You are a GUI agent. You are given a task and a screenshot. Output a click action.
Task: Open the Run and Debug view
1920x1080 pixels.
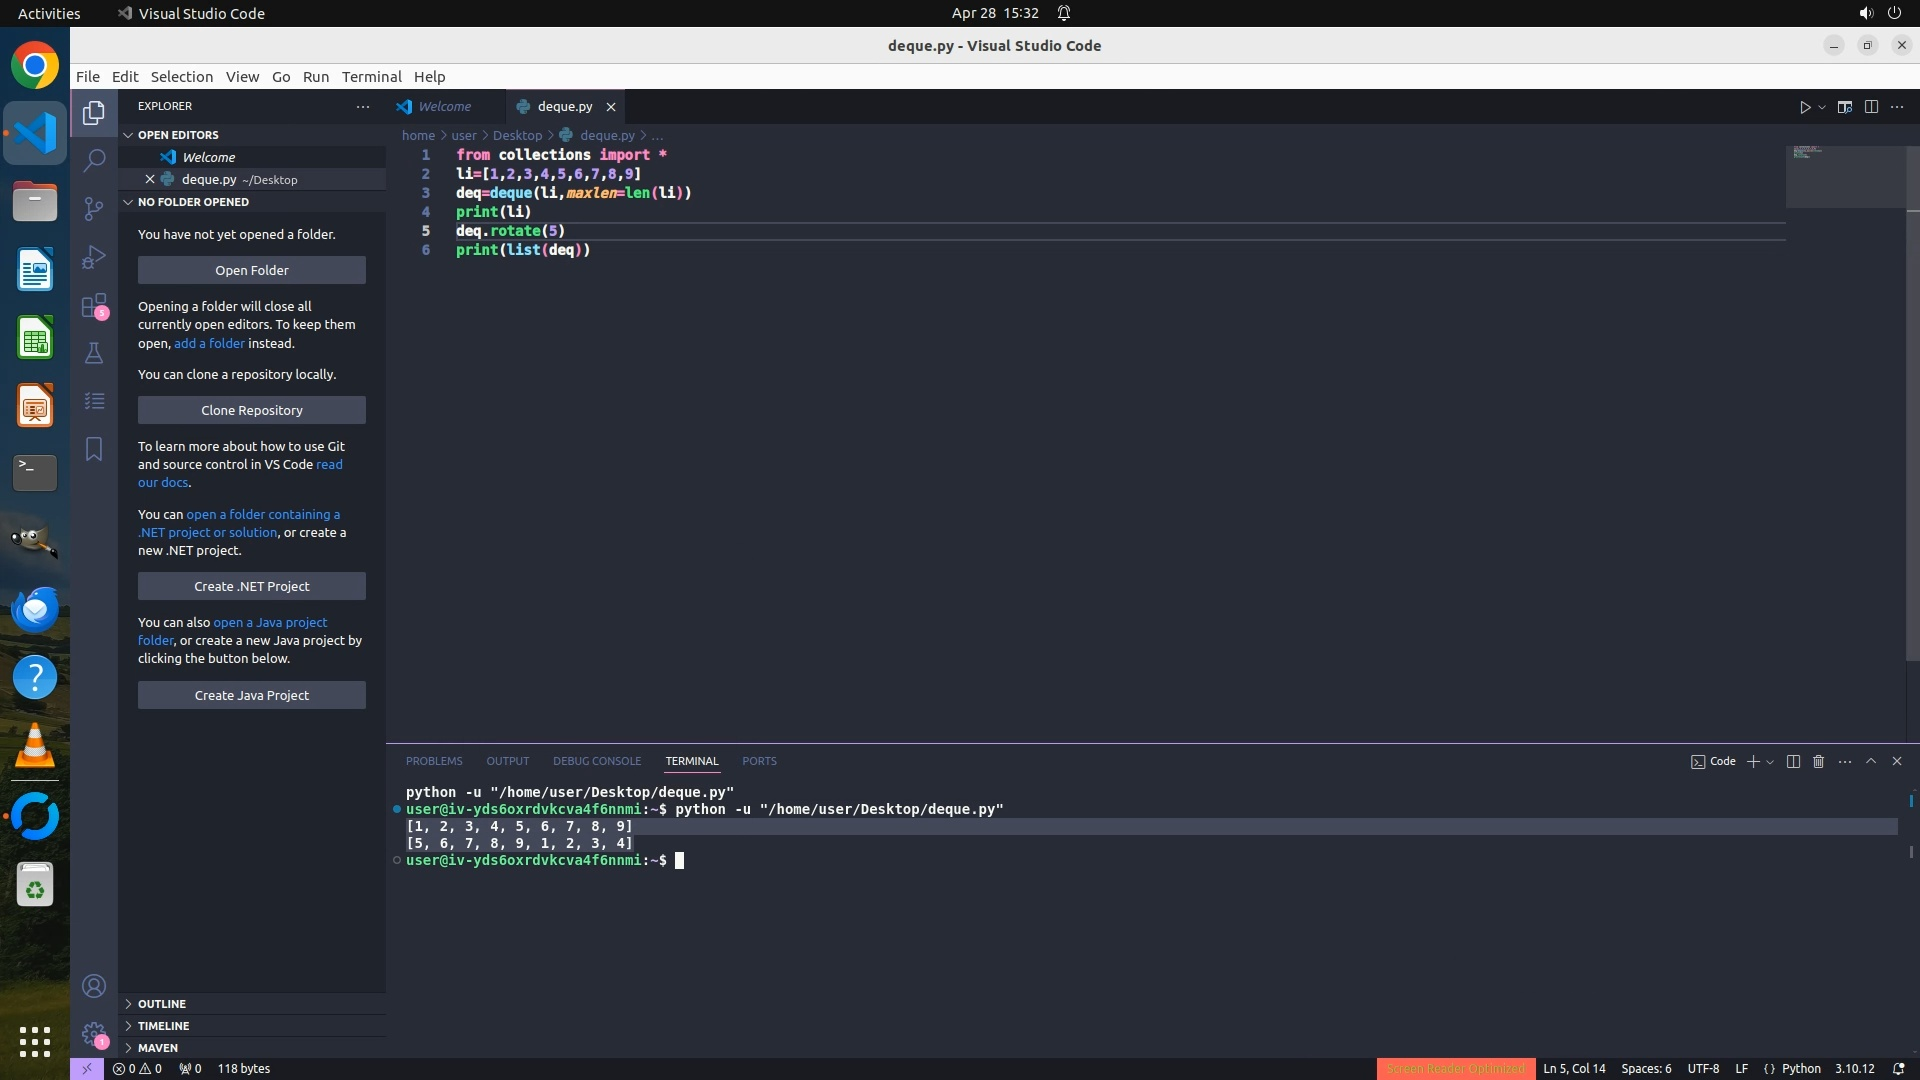tap(94, 257)
